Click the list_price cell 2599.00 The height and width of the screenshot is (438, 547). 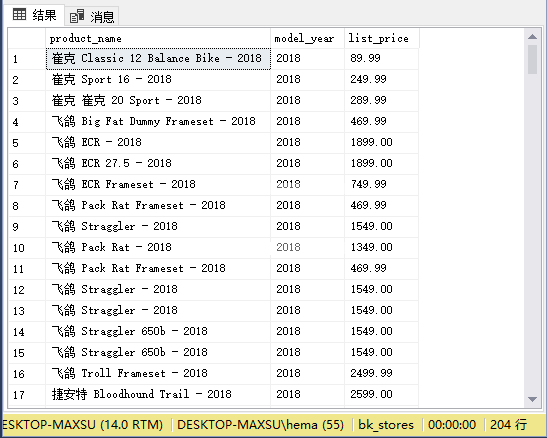(x=382, y=395)
